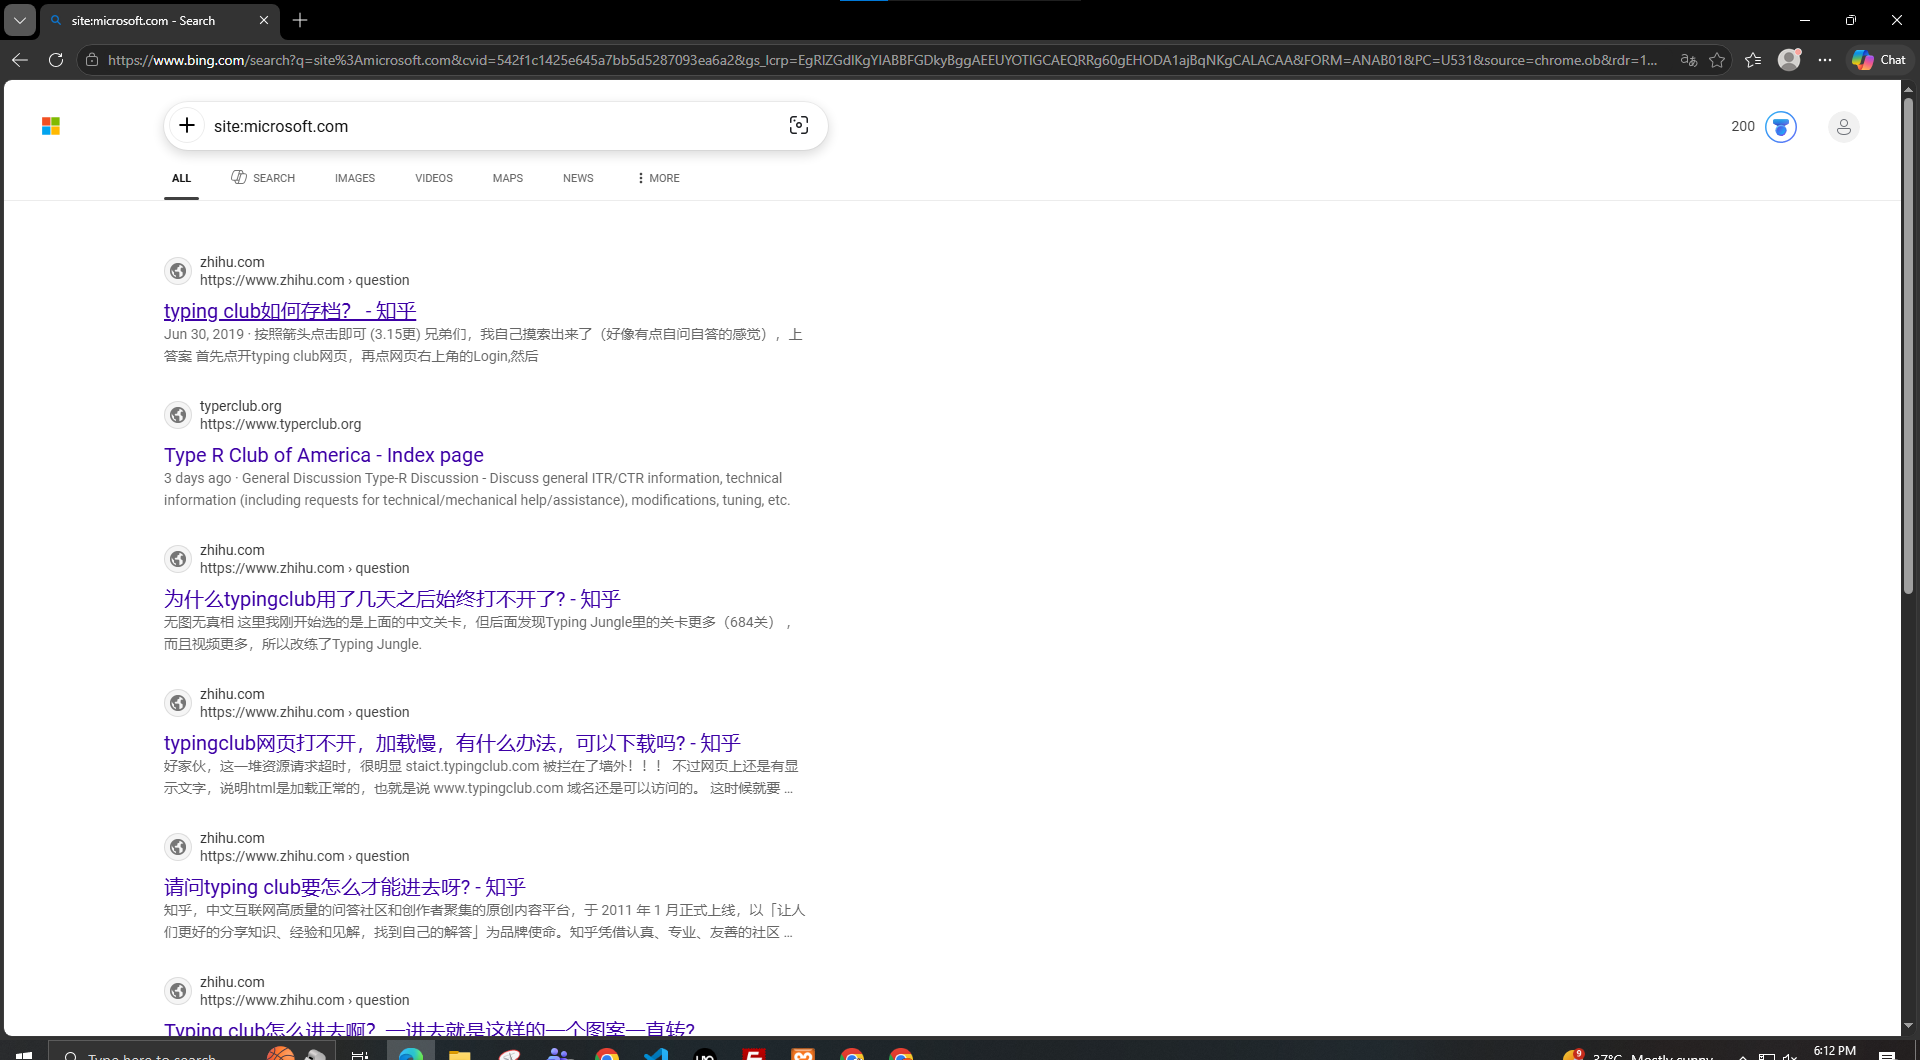
Task: Switch to the SEARCH tab
Action: [x=263, y=178]
